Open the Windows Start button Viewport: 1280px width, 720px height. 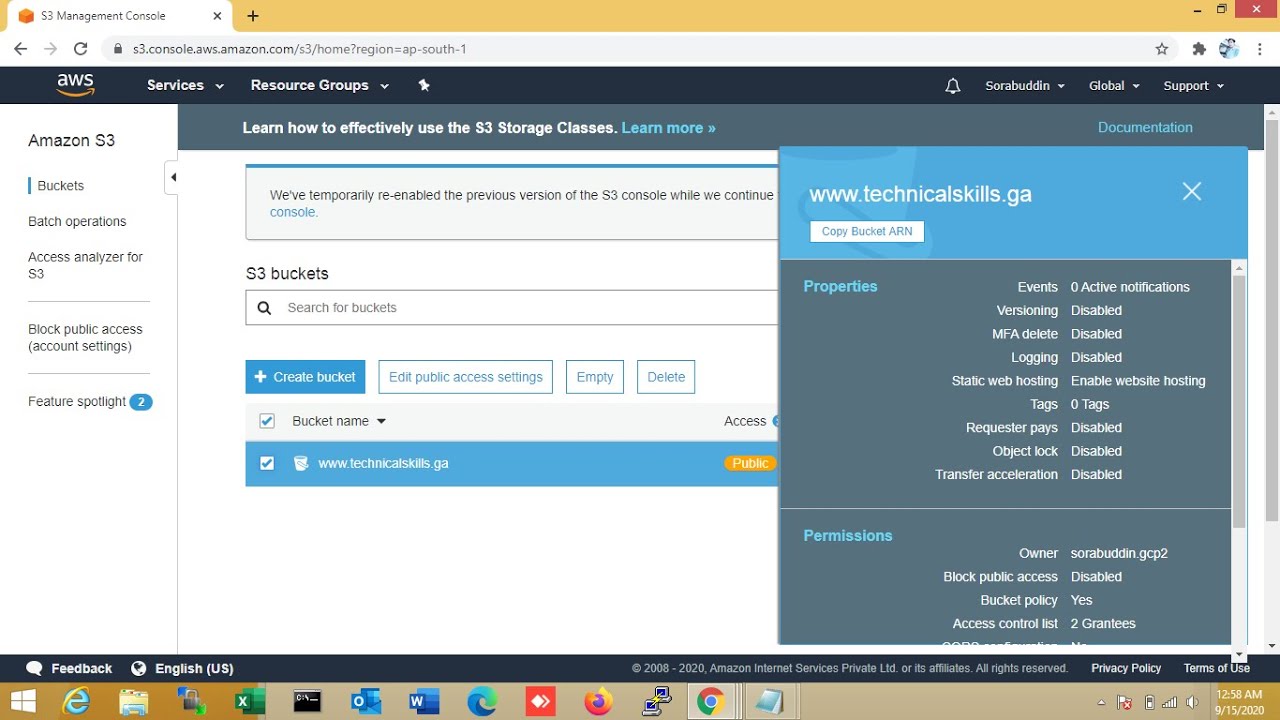(23, 702)
